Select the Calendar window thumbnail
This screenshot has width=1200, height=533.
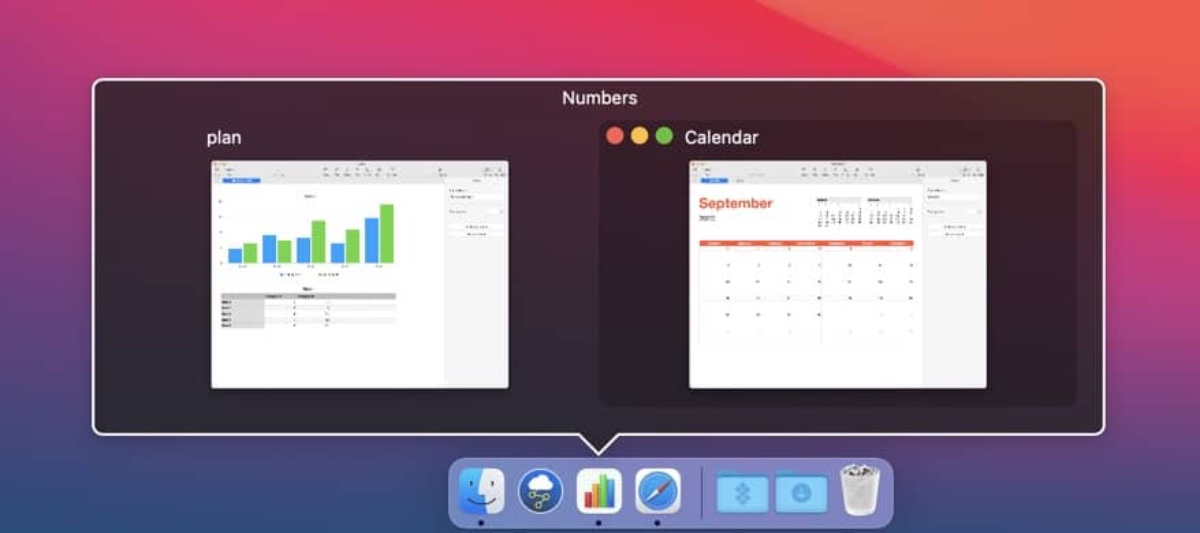[838, 274]
